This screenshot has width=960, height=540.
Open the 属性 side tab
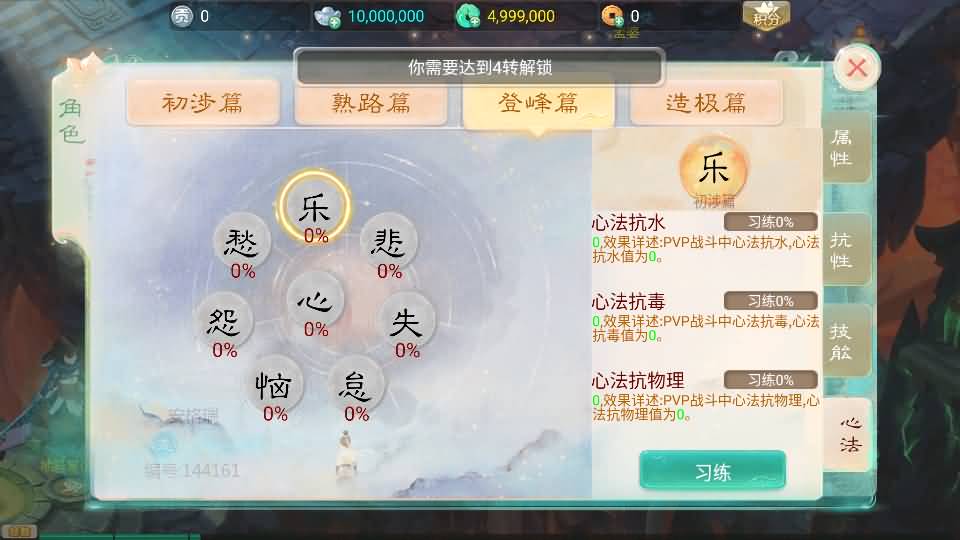(x=846, y=147)
